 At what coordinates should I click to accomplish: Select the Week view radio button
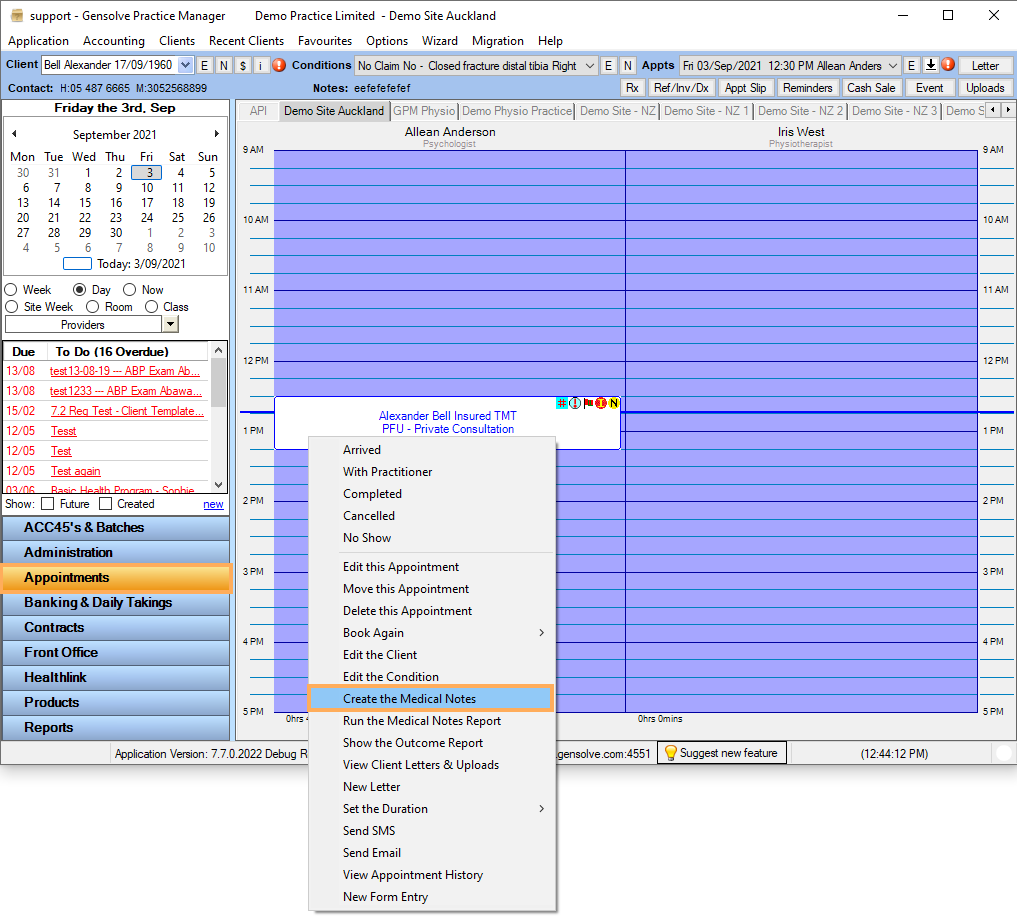tap(11, 290)
